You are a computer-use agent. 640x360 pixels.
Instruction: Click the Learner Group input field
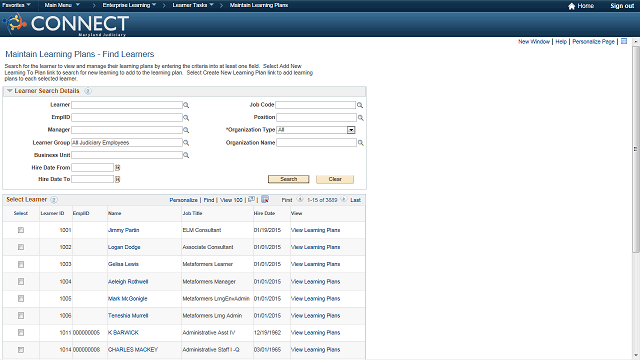coord(127,142)
